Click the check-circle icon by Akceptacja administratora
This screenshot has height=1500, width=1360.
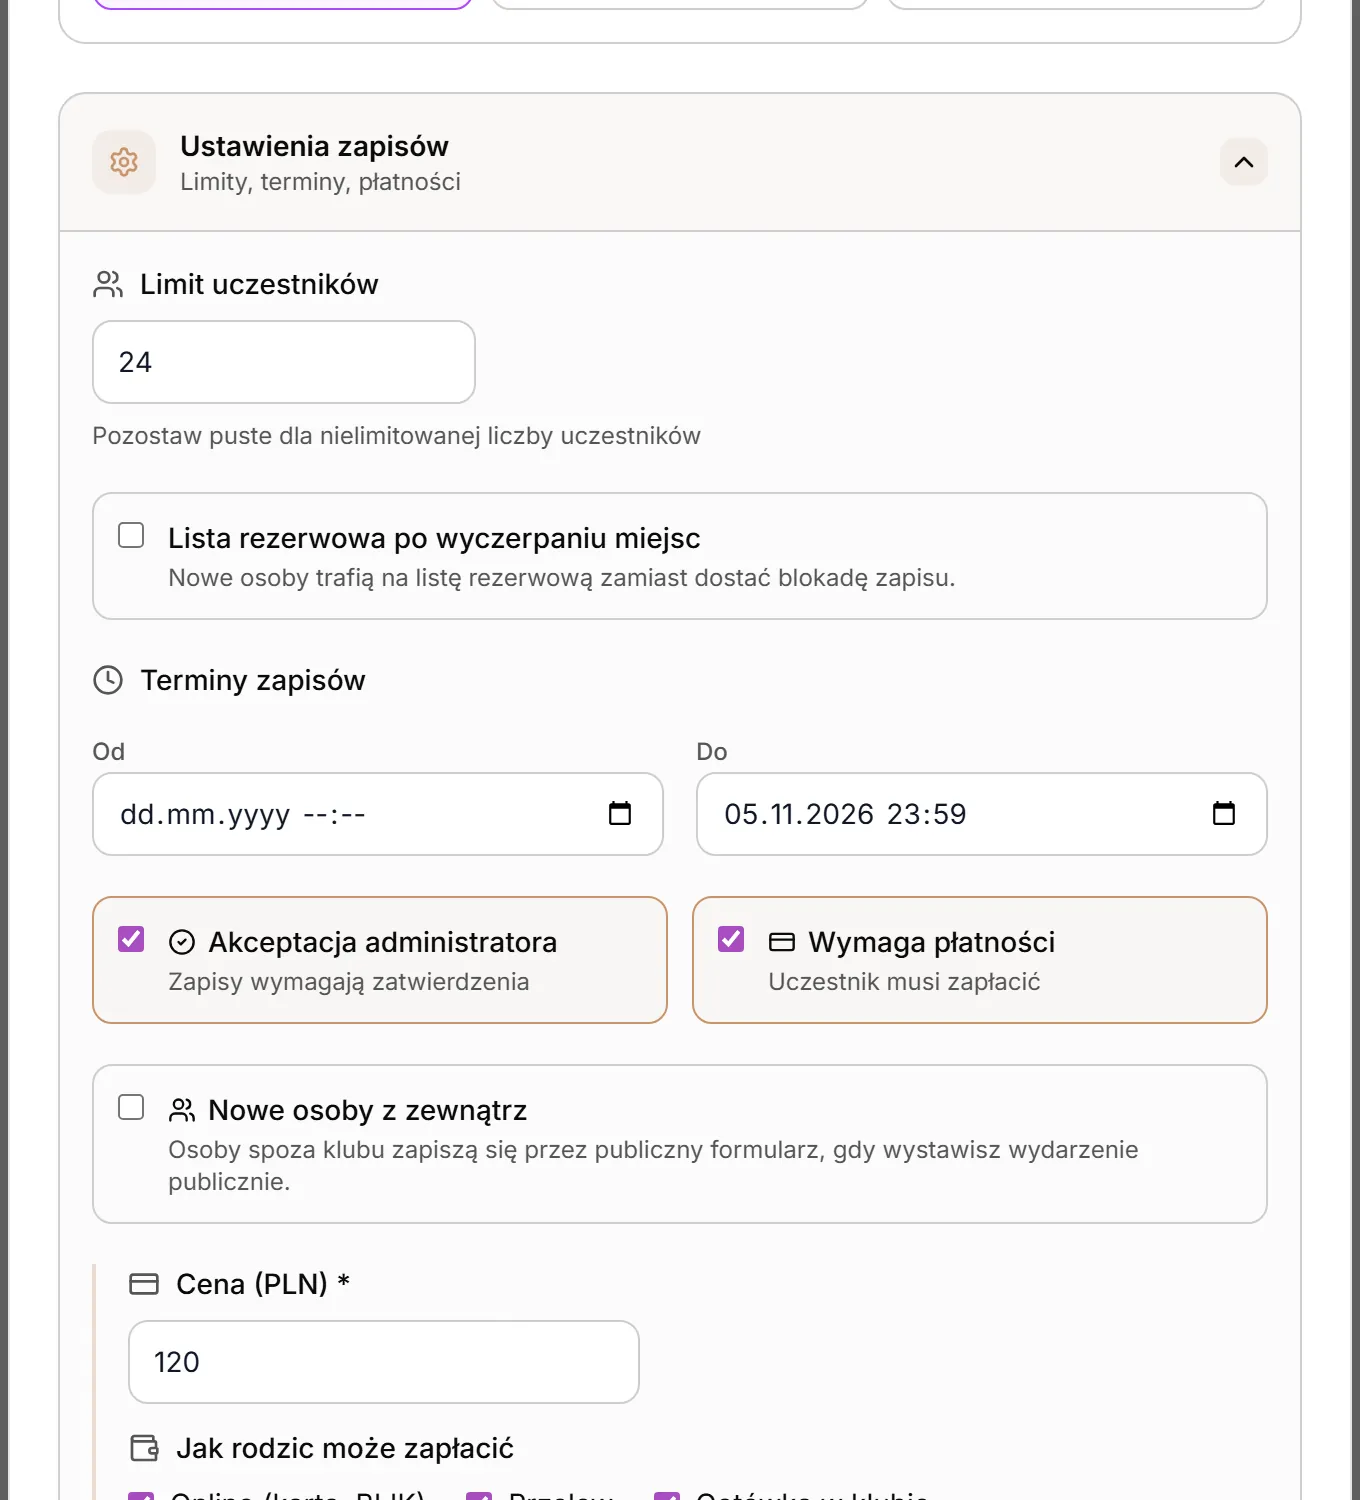182,942
